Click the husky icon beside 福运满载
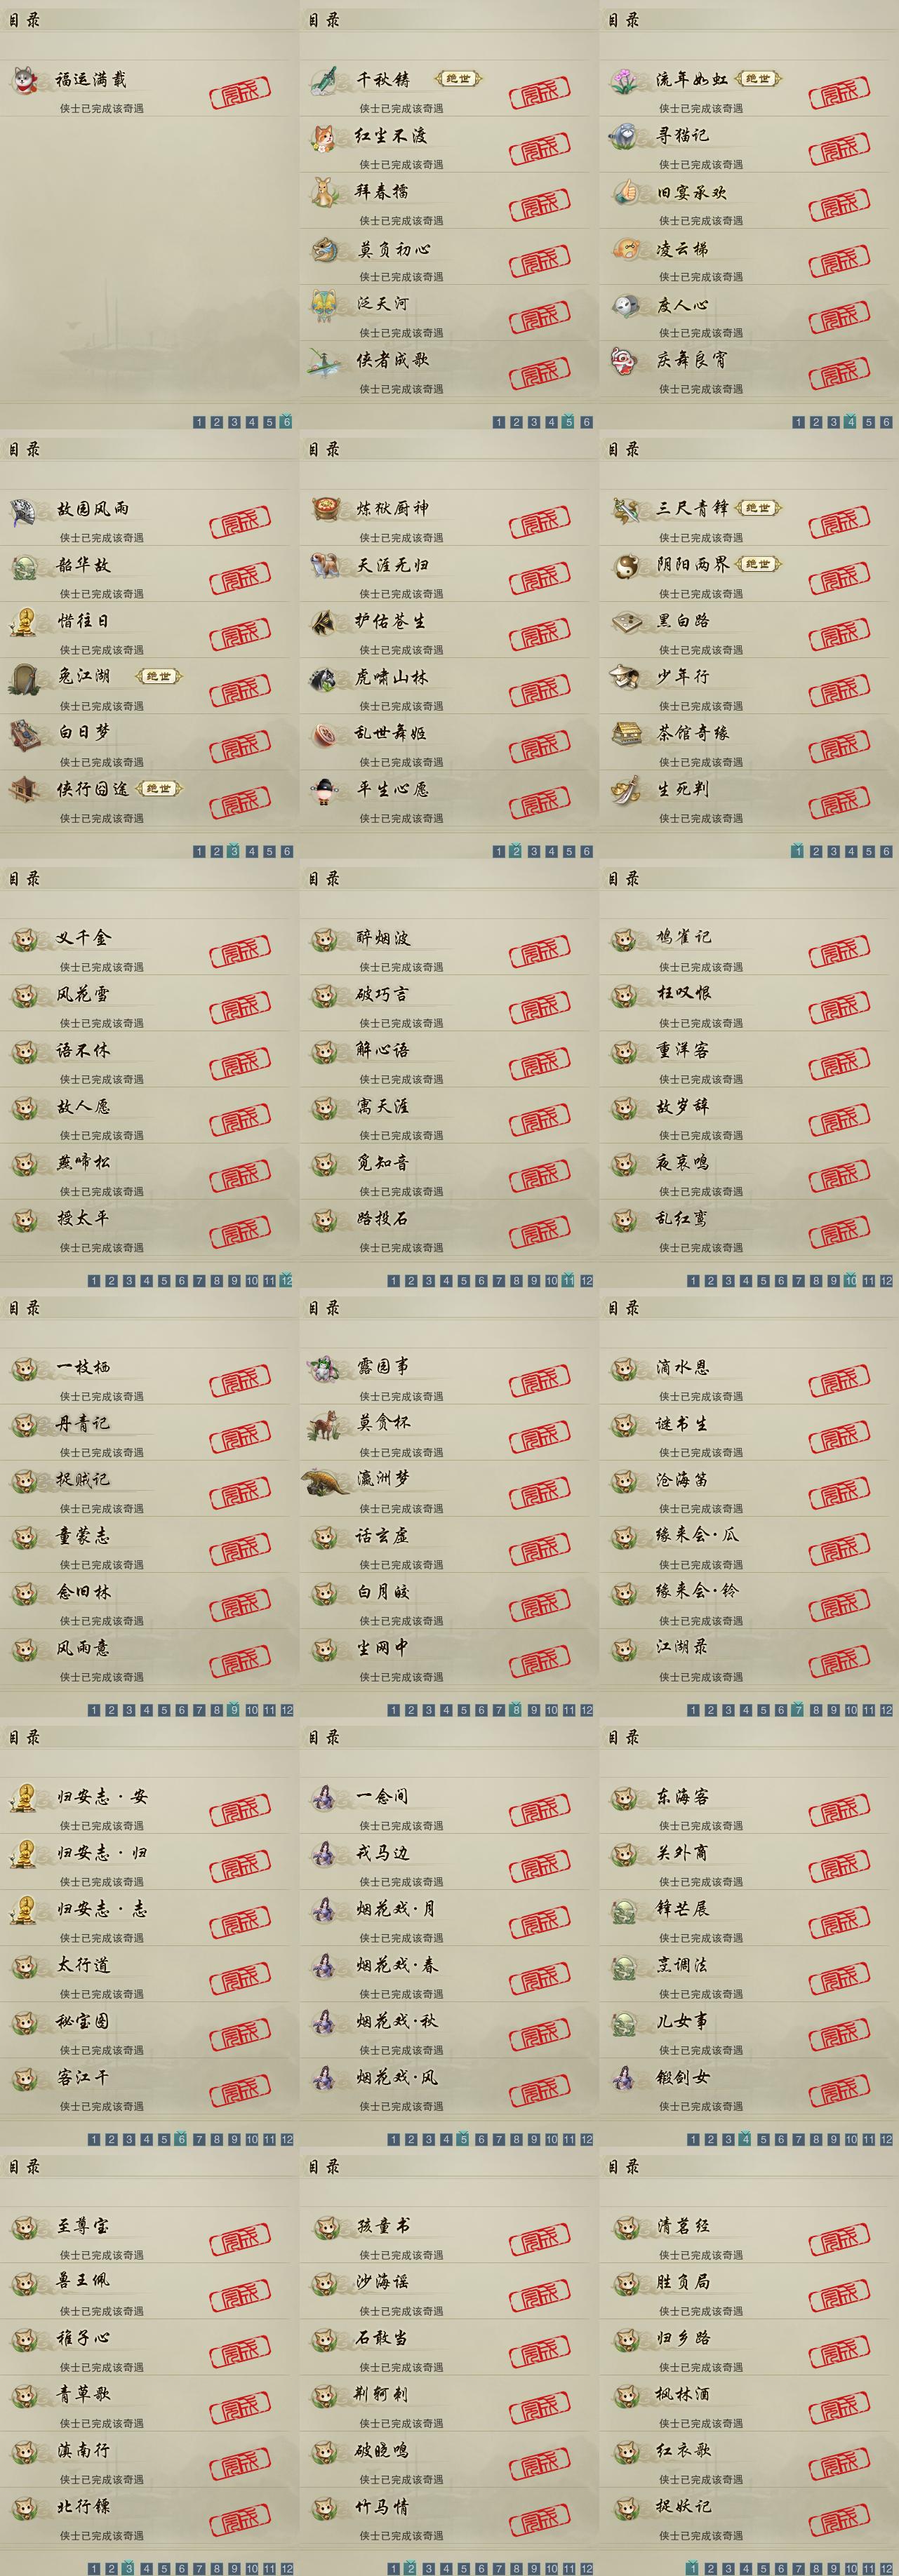 click(x=25, y=79)
